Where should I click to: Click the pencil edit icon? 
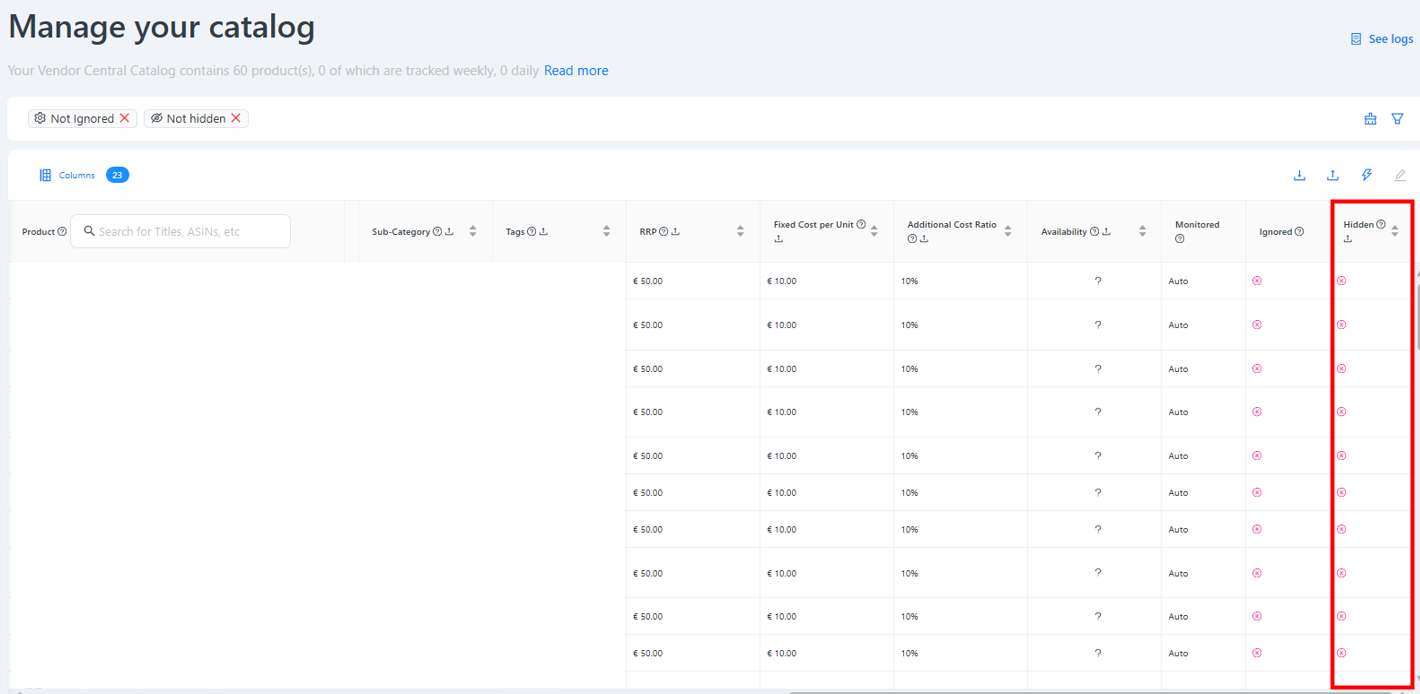(x=1400, y=175)
